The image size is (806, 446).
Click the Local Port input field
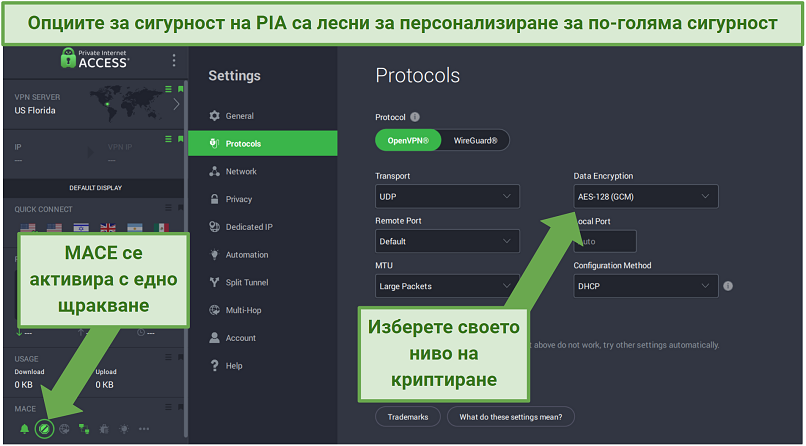[605, 241]
